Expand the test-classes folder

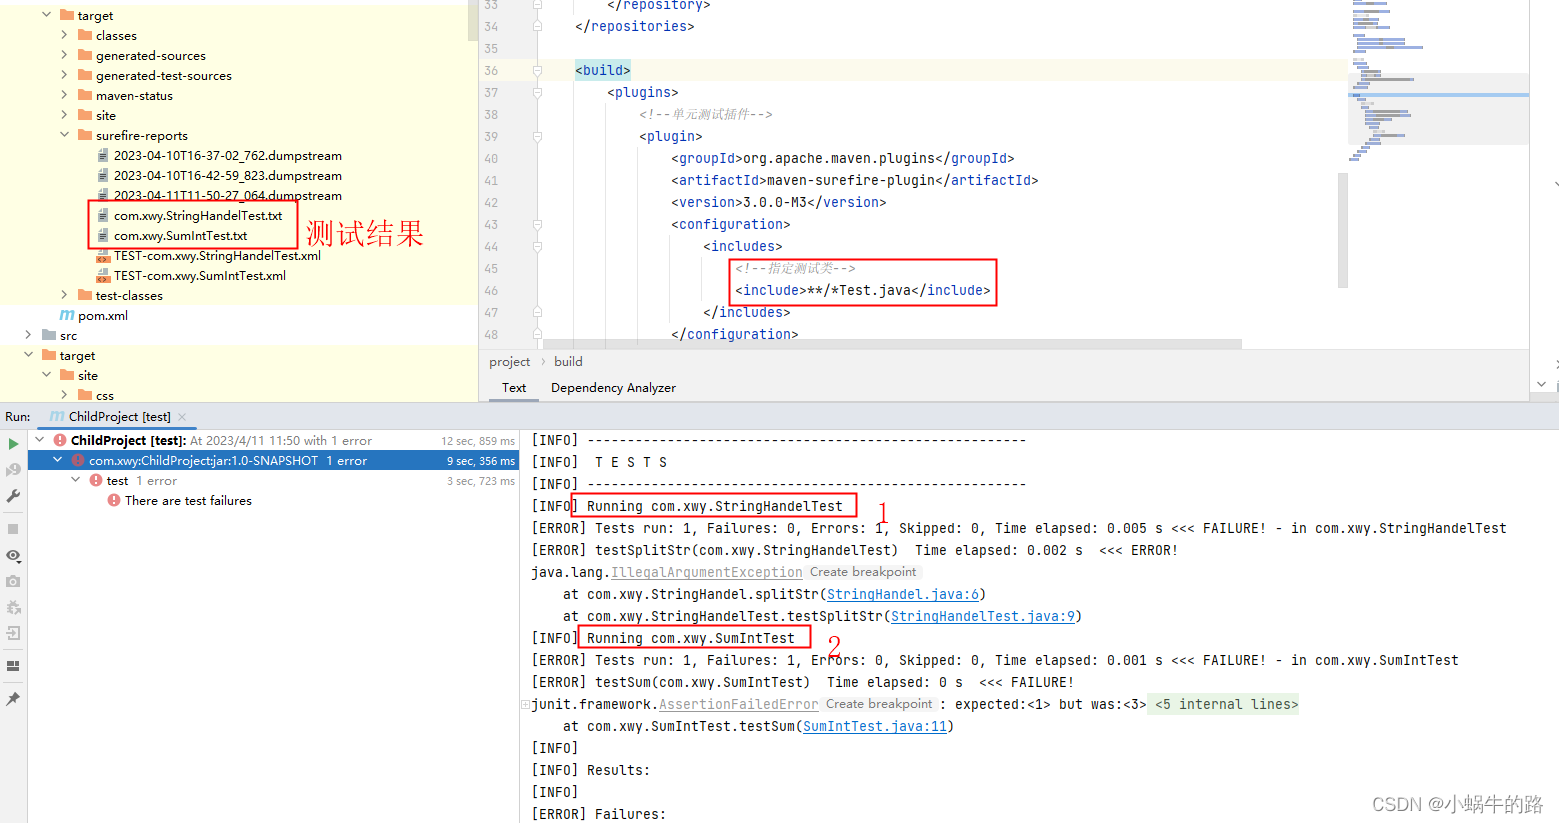coord(64,295)
